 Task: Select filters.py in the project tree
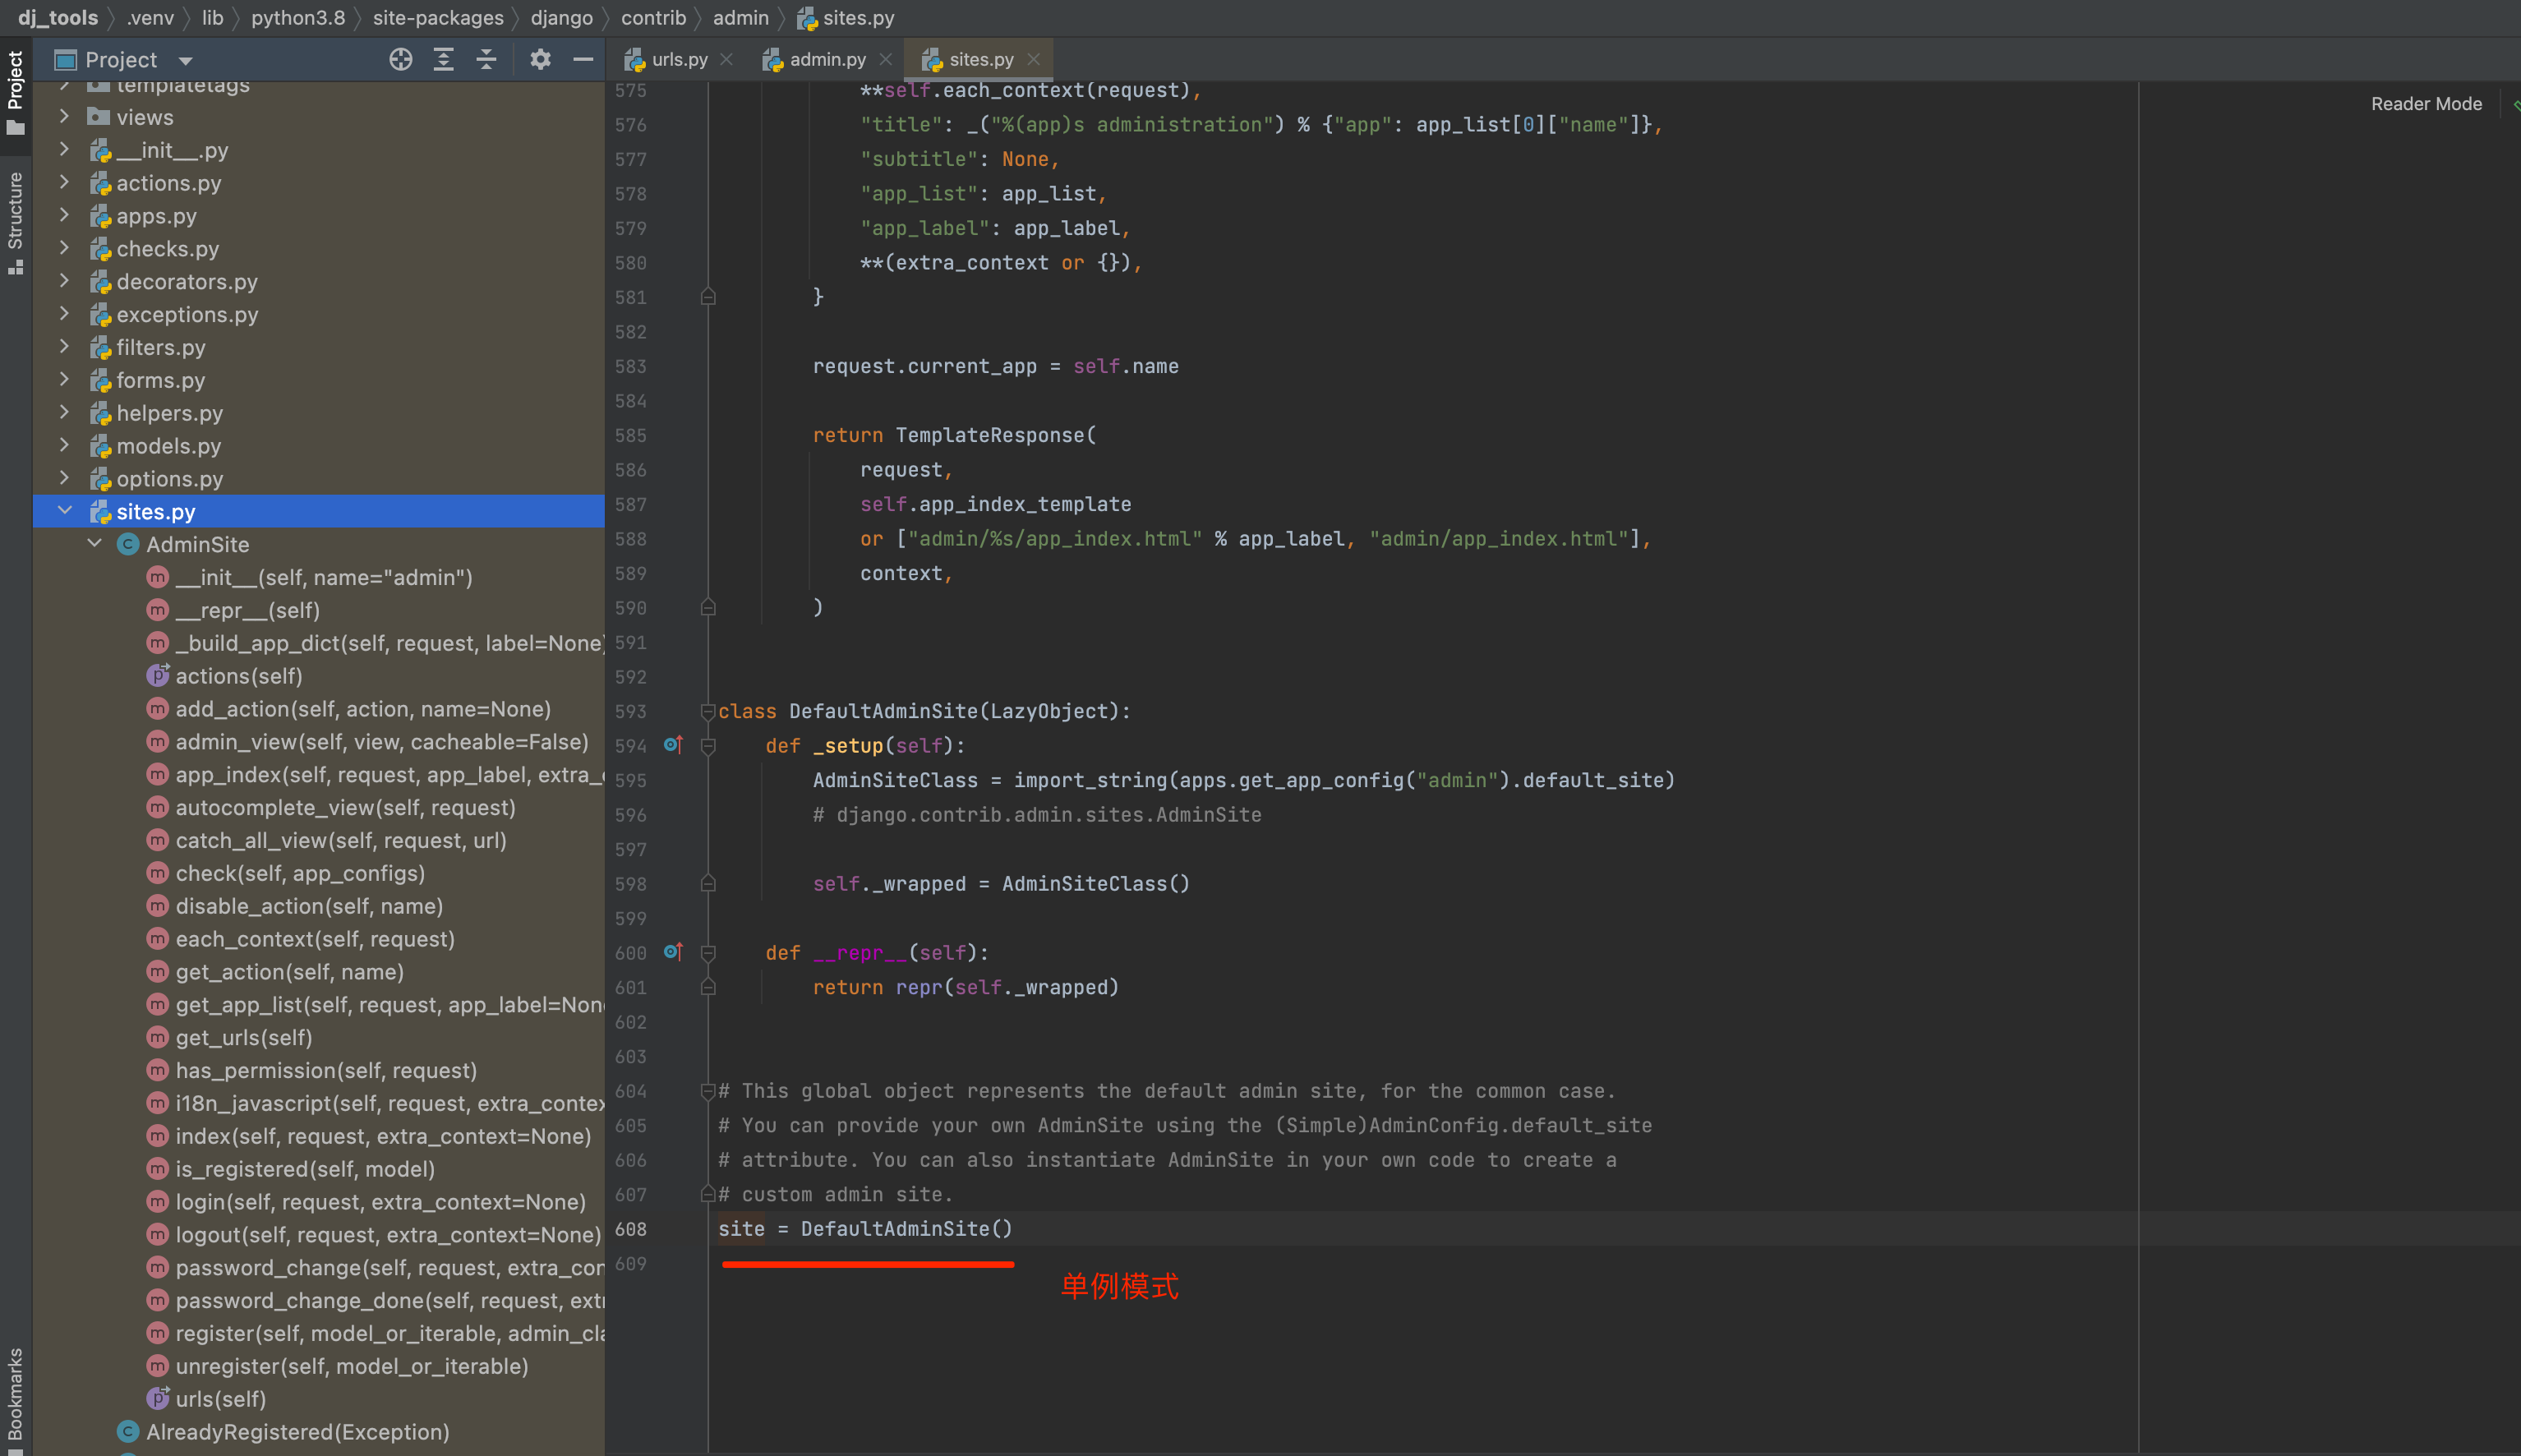click(161, 348)
